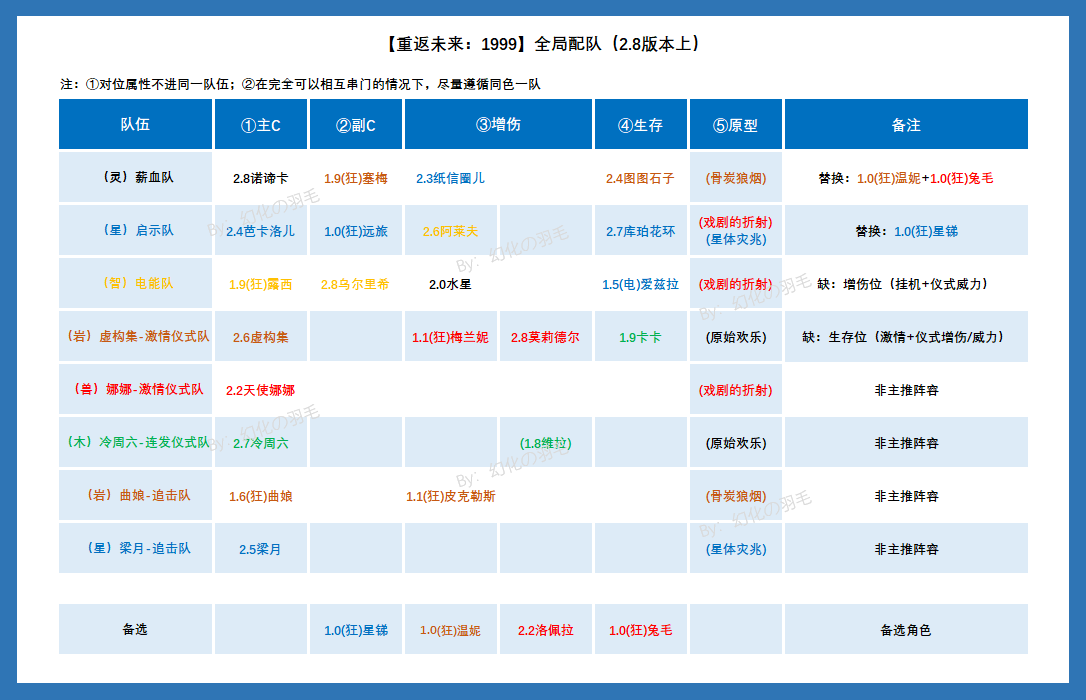Select the (灵)薪血队 team cell
1086x700 pixels.
[x=135, y=177]
